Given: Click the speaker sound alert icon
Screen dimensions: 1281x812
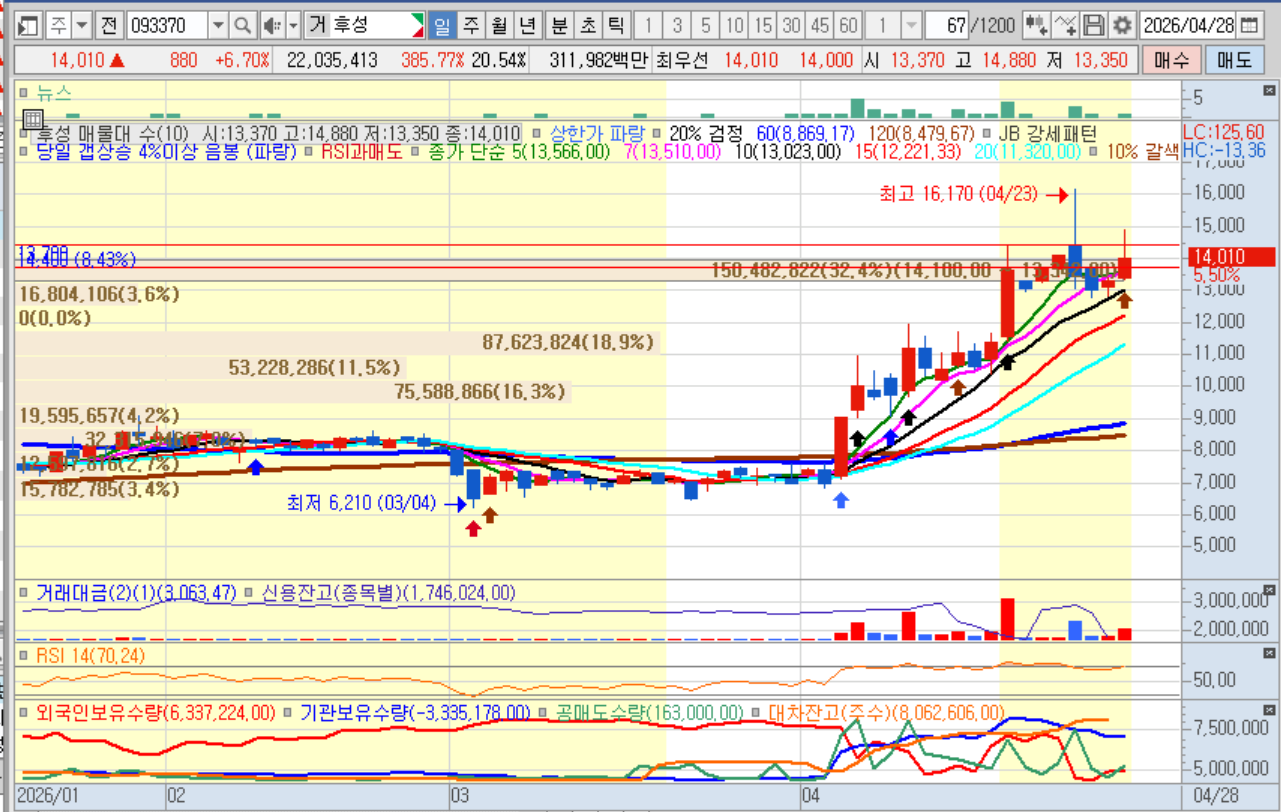Looking at the screenshot, I should pyautogui.click(x=270, y=24).
